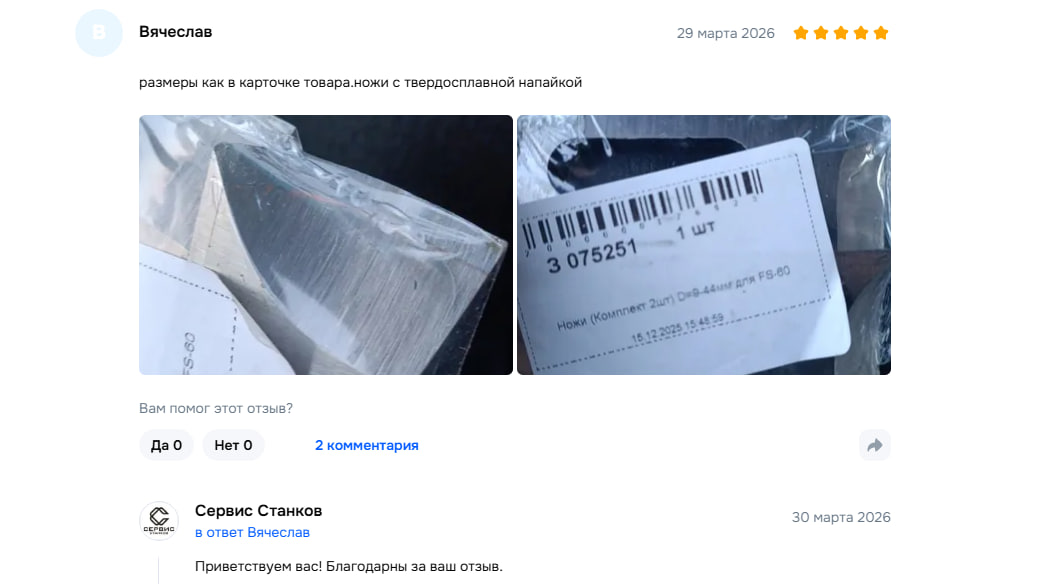Click the review date 29 марта 2026
Image resolution: width=1049 pixels, height=584 pixels.
pos(725,33)
